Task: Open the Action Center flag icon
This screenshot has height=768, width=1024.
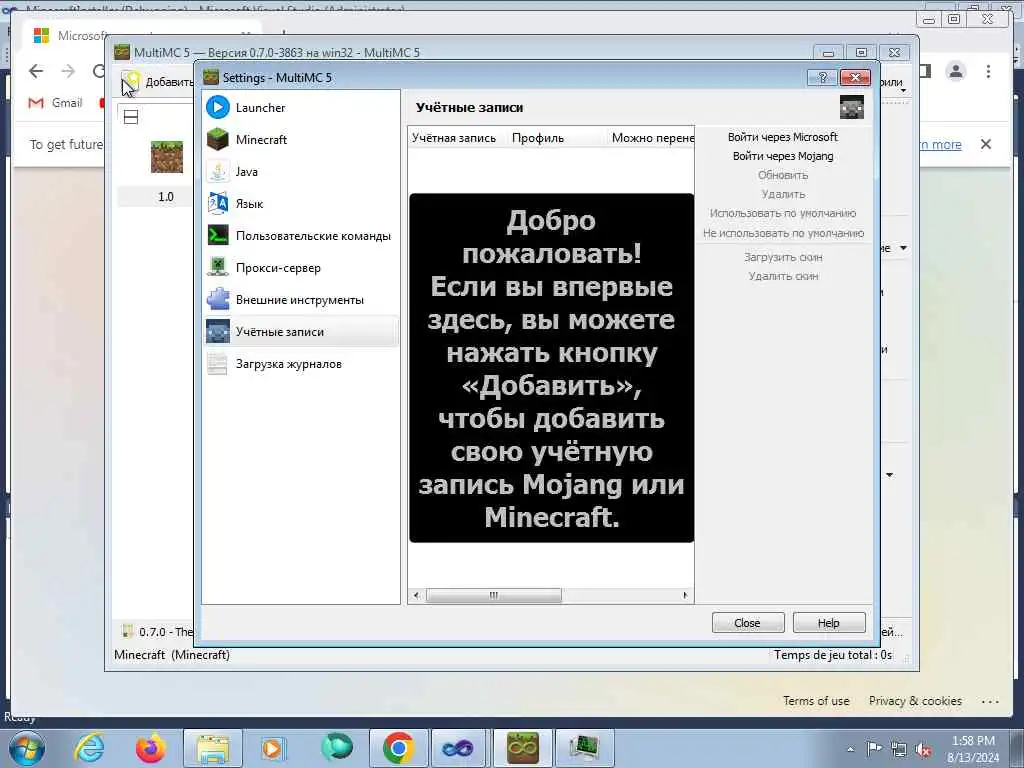Action: pos(874,749)
